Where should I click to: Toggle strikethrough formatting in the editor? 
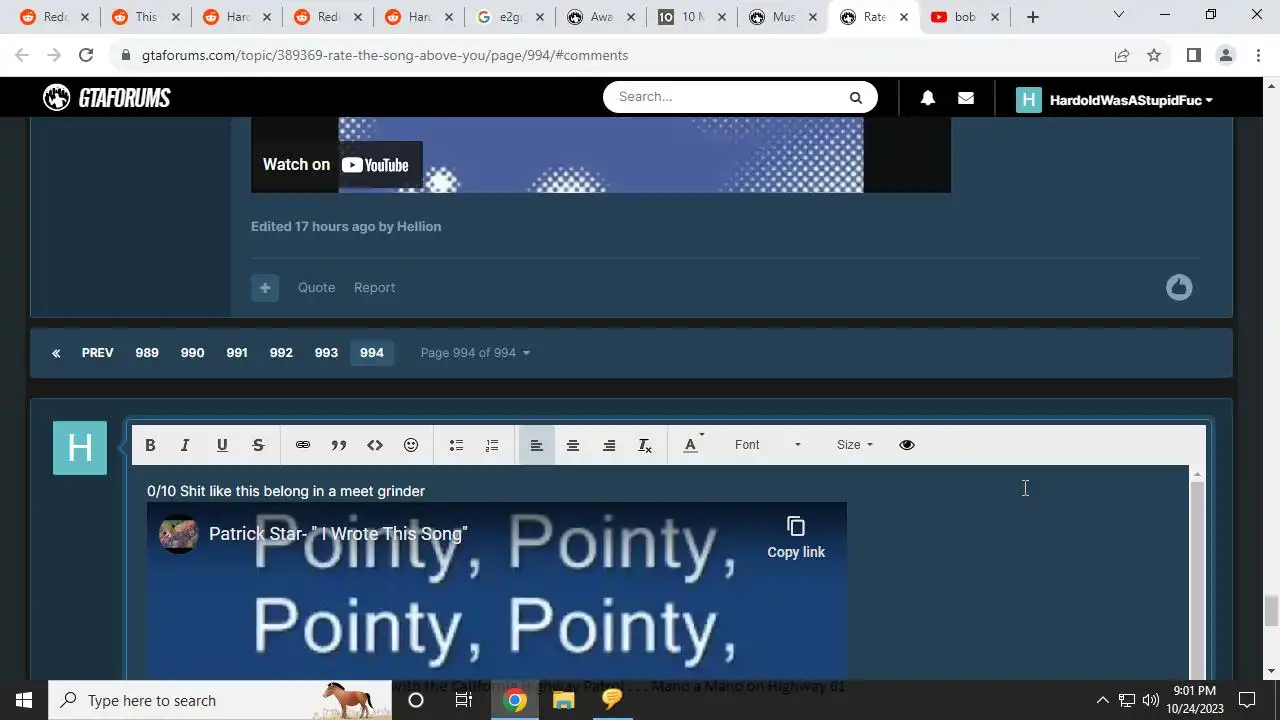click(258, 445)
